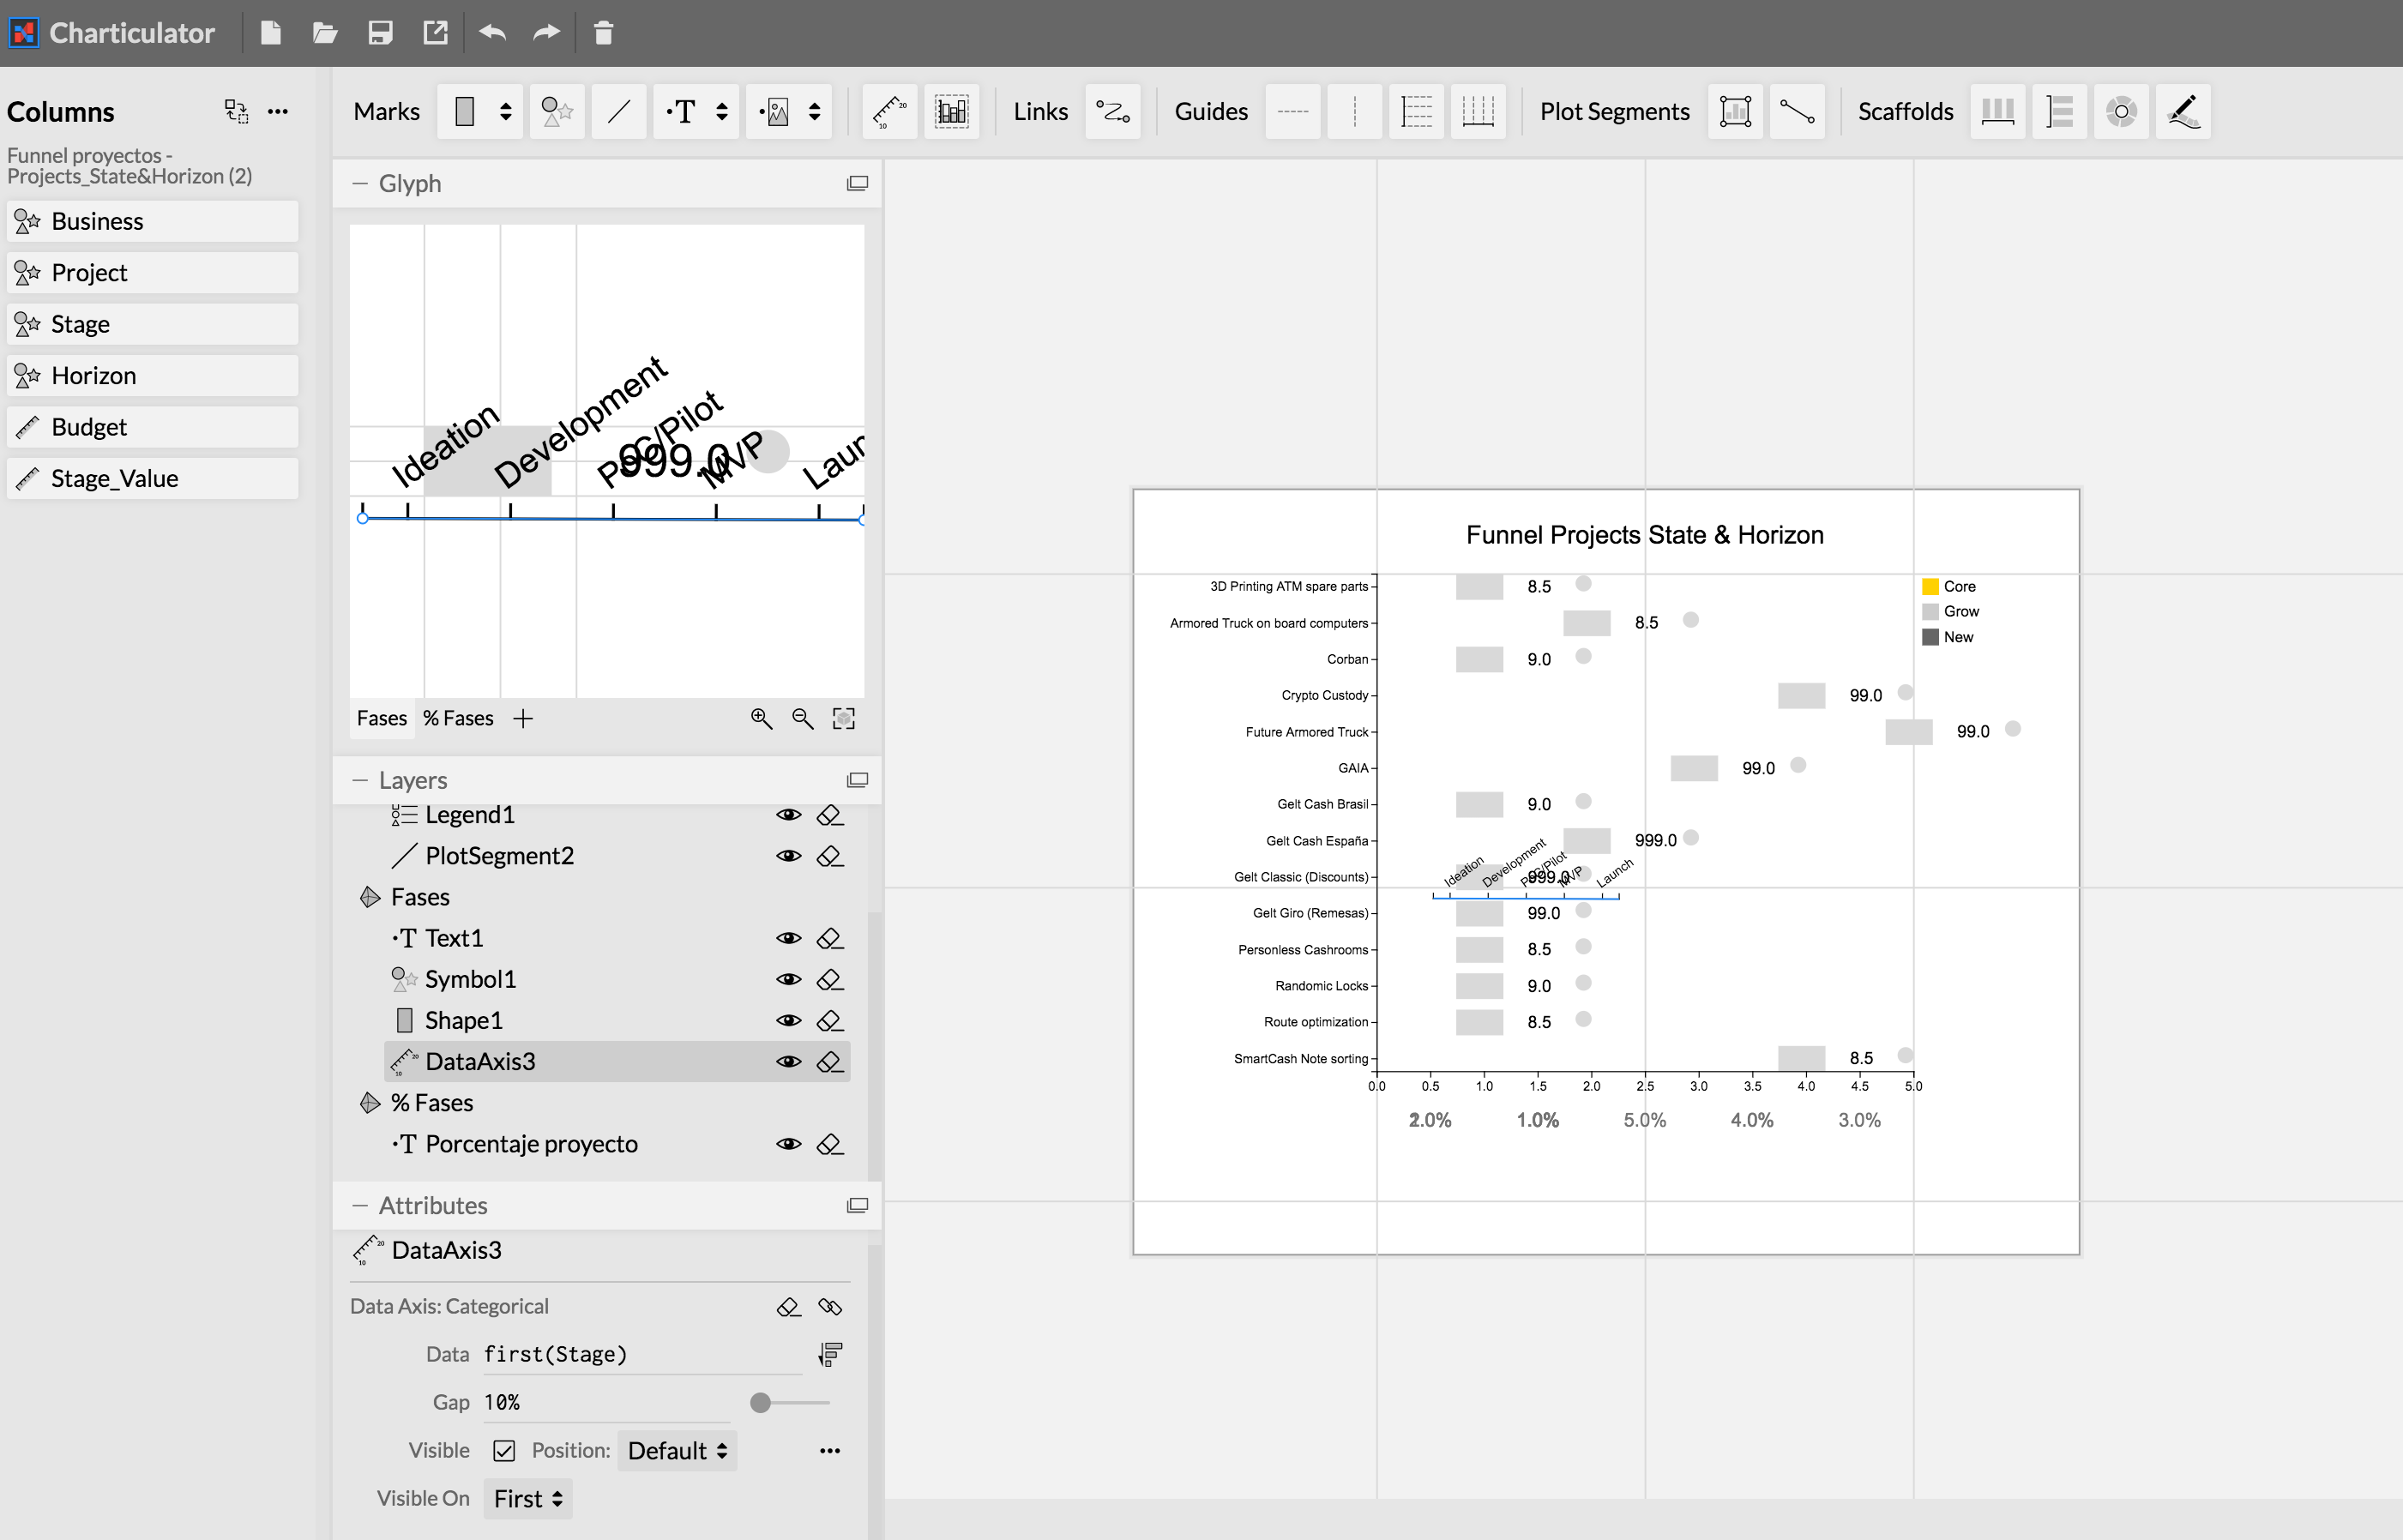Select the line mark tool
The width and height of the screenshot is (2403, 1540).
618,111
